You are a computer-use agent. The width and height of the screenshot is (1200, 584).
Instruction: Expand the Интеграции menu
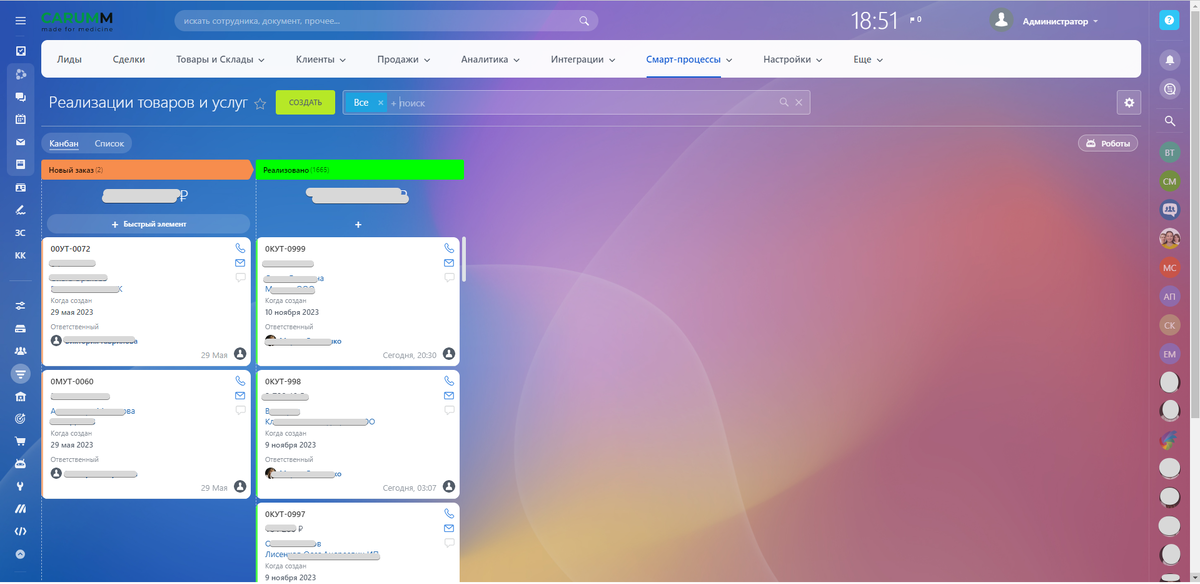point(583,59)
